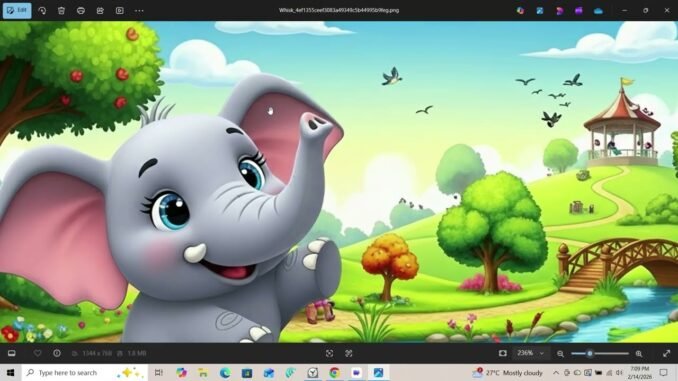Open the 236% zoom level dropdown
This screenshot has height=381, width=678.
tap(531, 353)
